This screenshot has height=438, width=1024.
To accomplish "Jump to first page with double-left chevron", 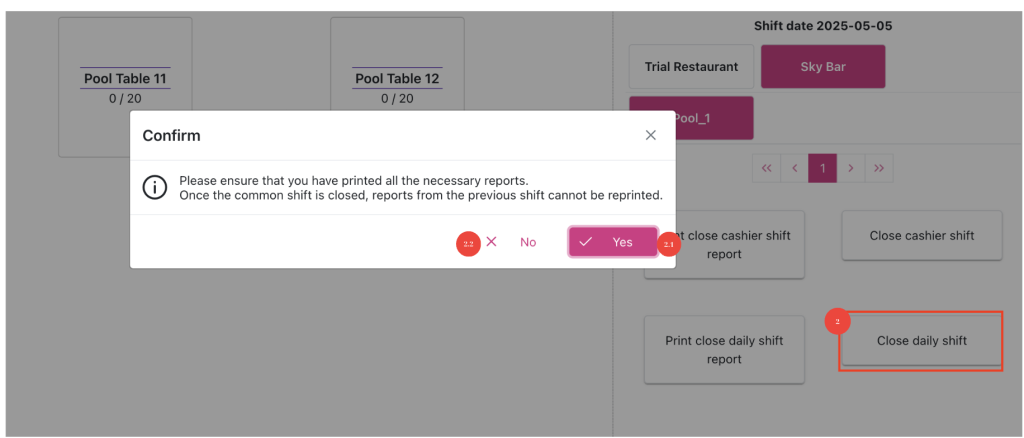I will [767, 168].
